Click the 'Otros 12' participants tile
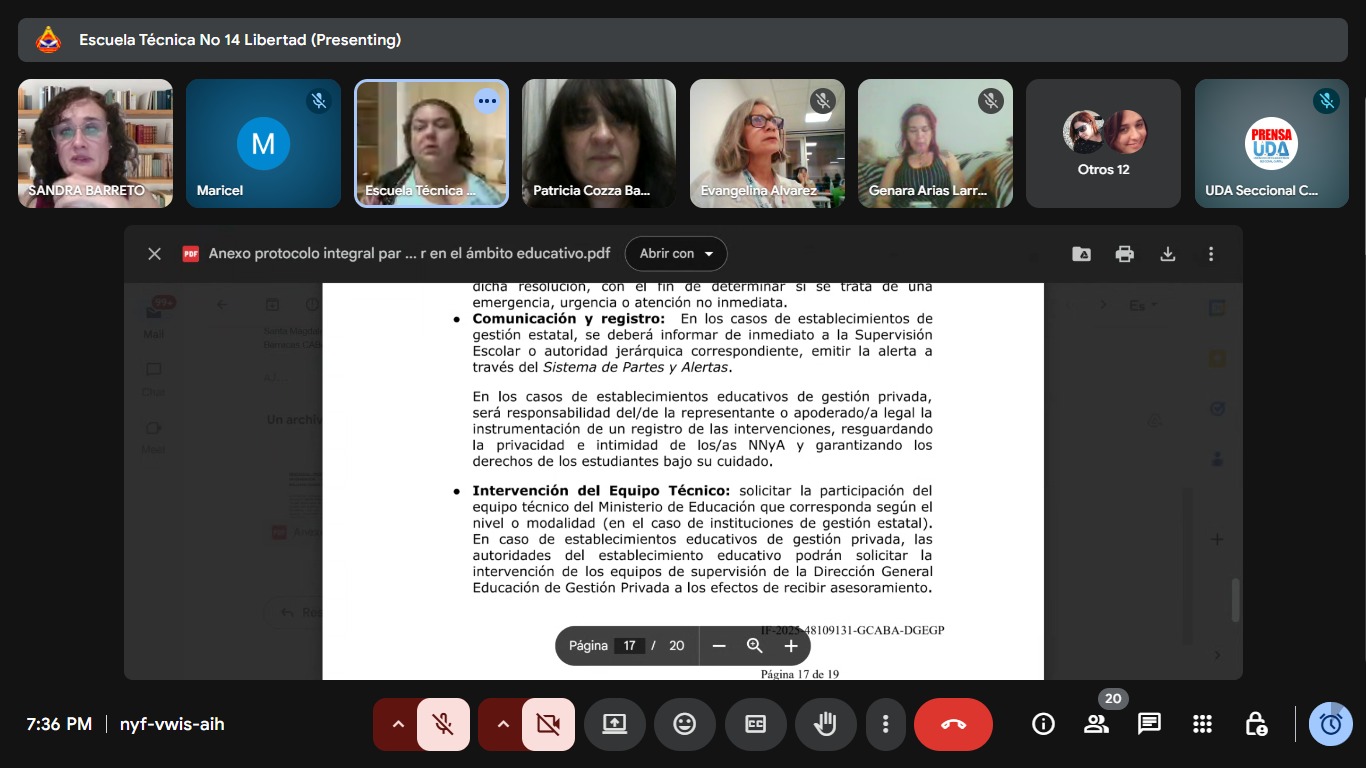Viewport: 1366px width, 768px height. pyautogui.click(x=1103, y=144)
